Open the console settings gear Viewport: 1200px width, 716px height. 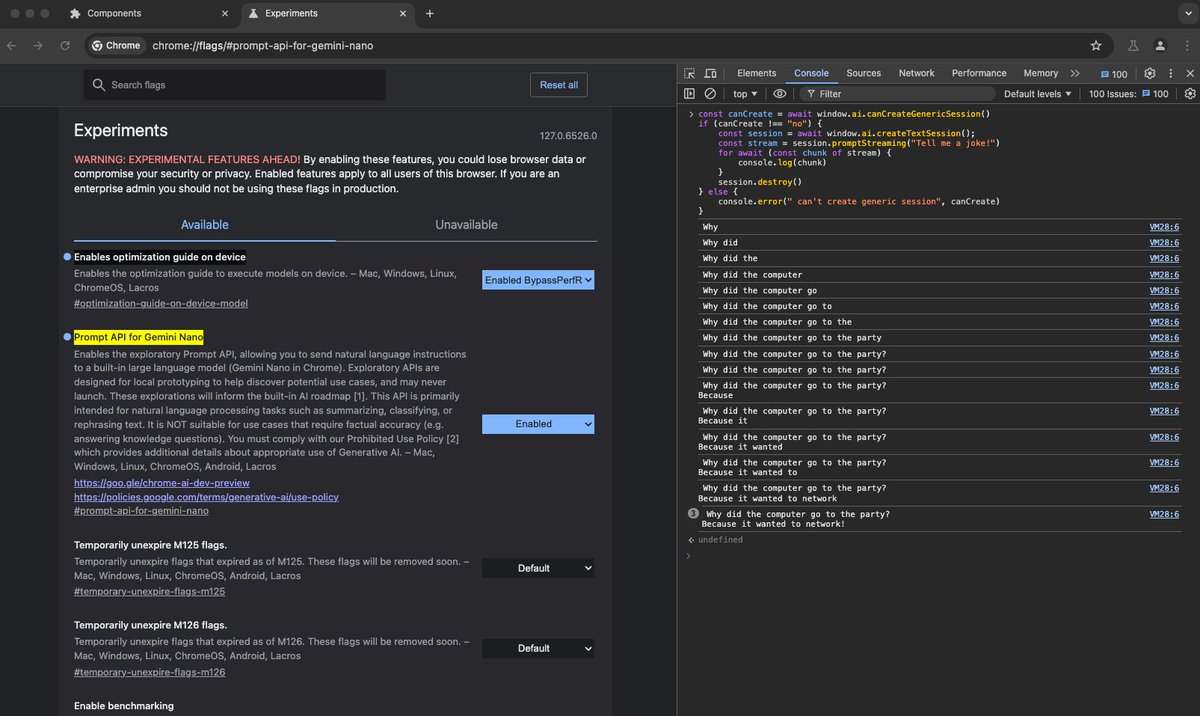1190,93
